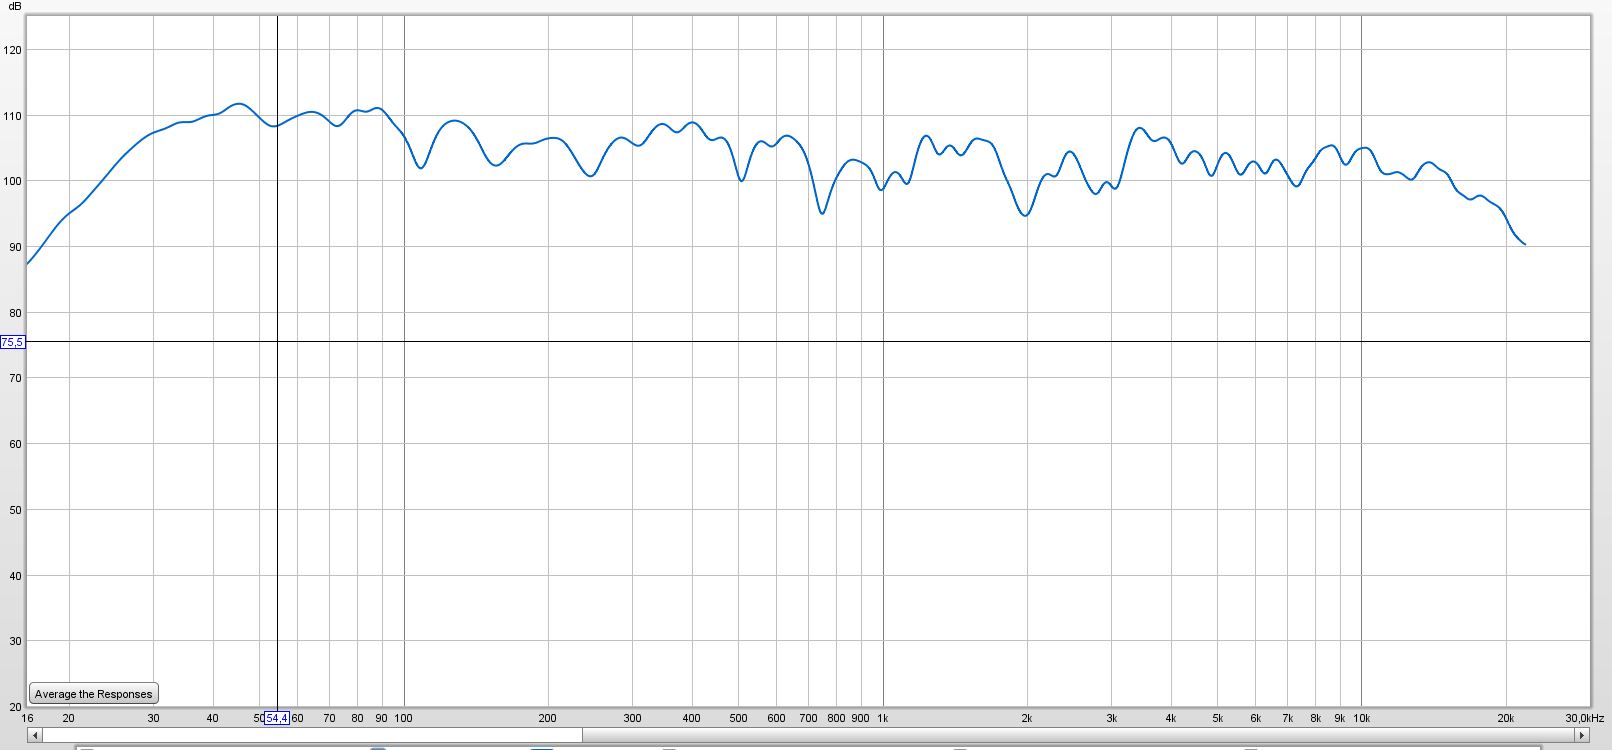Click the dB unit label atop axis

(x=14, y=7)
